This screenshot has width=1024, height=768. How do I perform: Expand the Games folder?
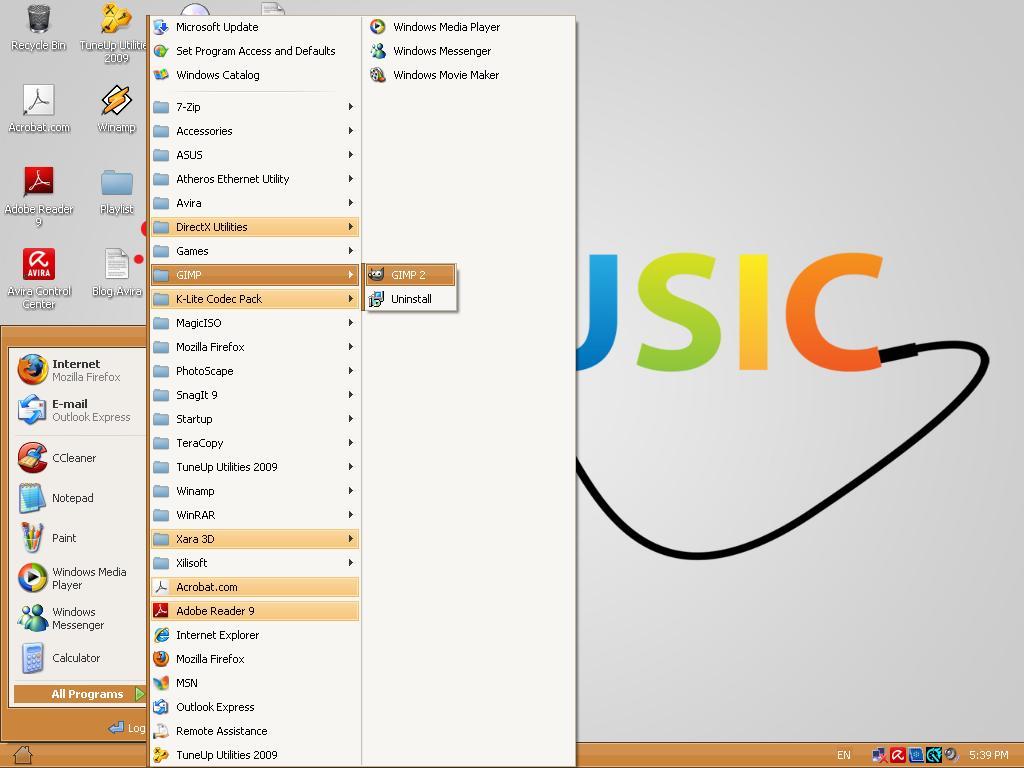[x=255, y=251]
